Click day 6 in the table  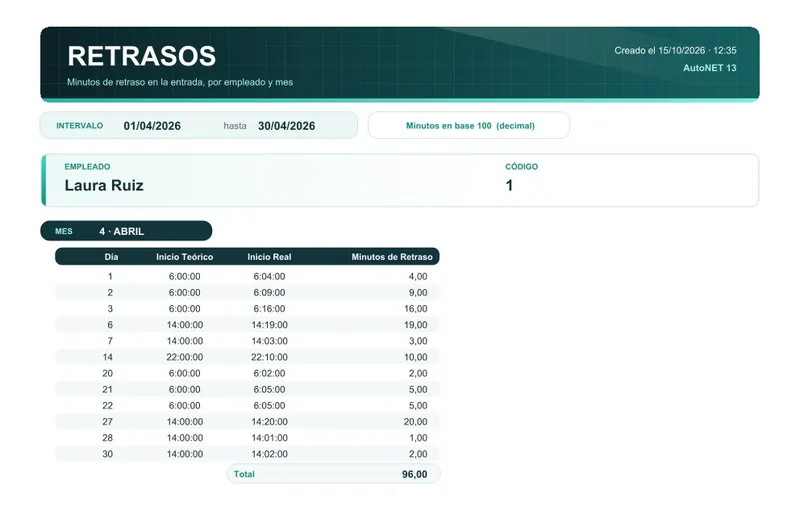110,325
